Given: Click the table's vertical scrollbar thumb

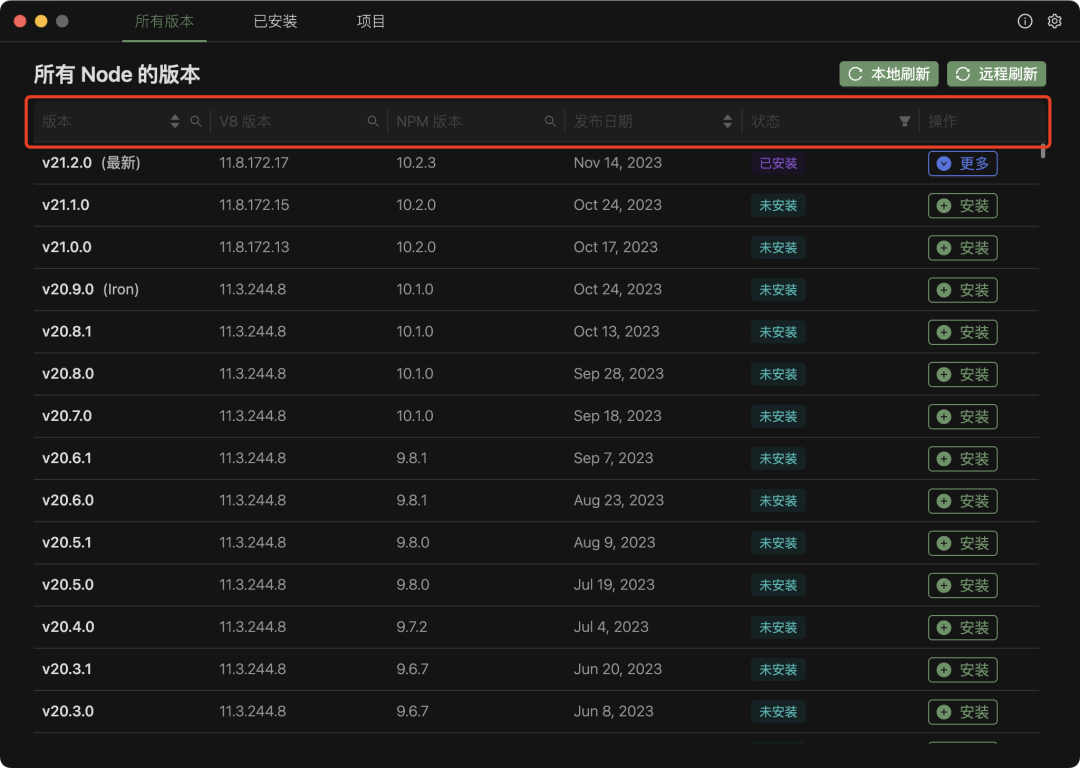Looking at the screenshot, I should coord(1043,152).
